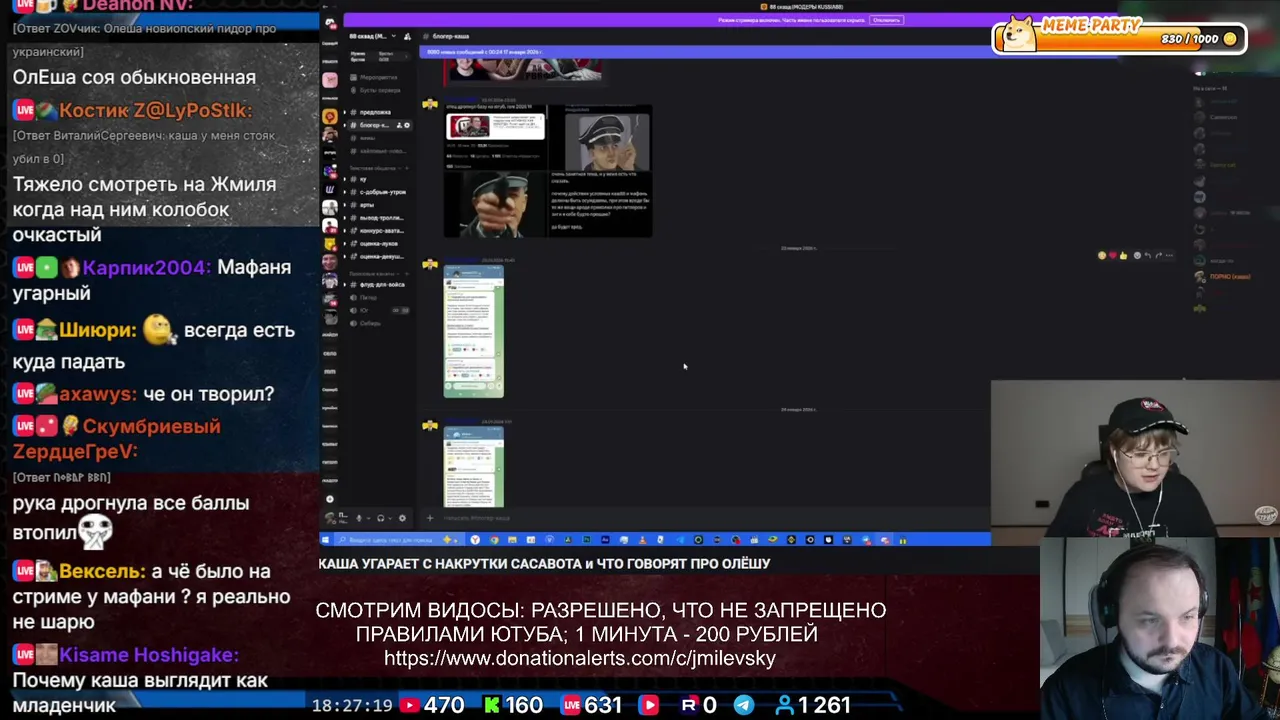Viewport: 1280px width, 720px height.
Task: Open settings gear of #блогер-каша channel
Action: pos(407,125)
